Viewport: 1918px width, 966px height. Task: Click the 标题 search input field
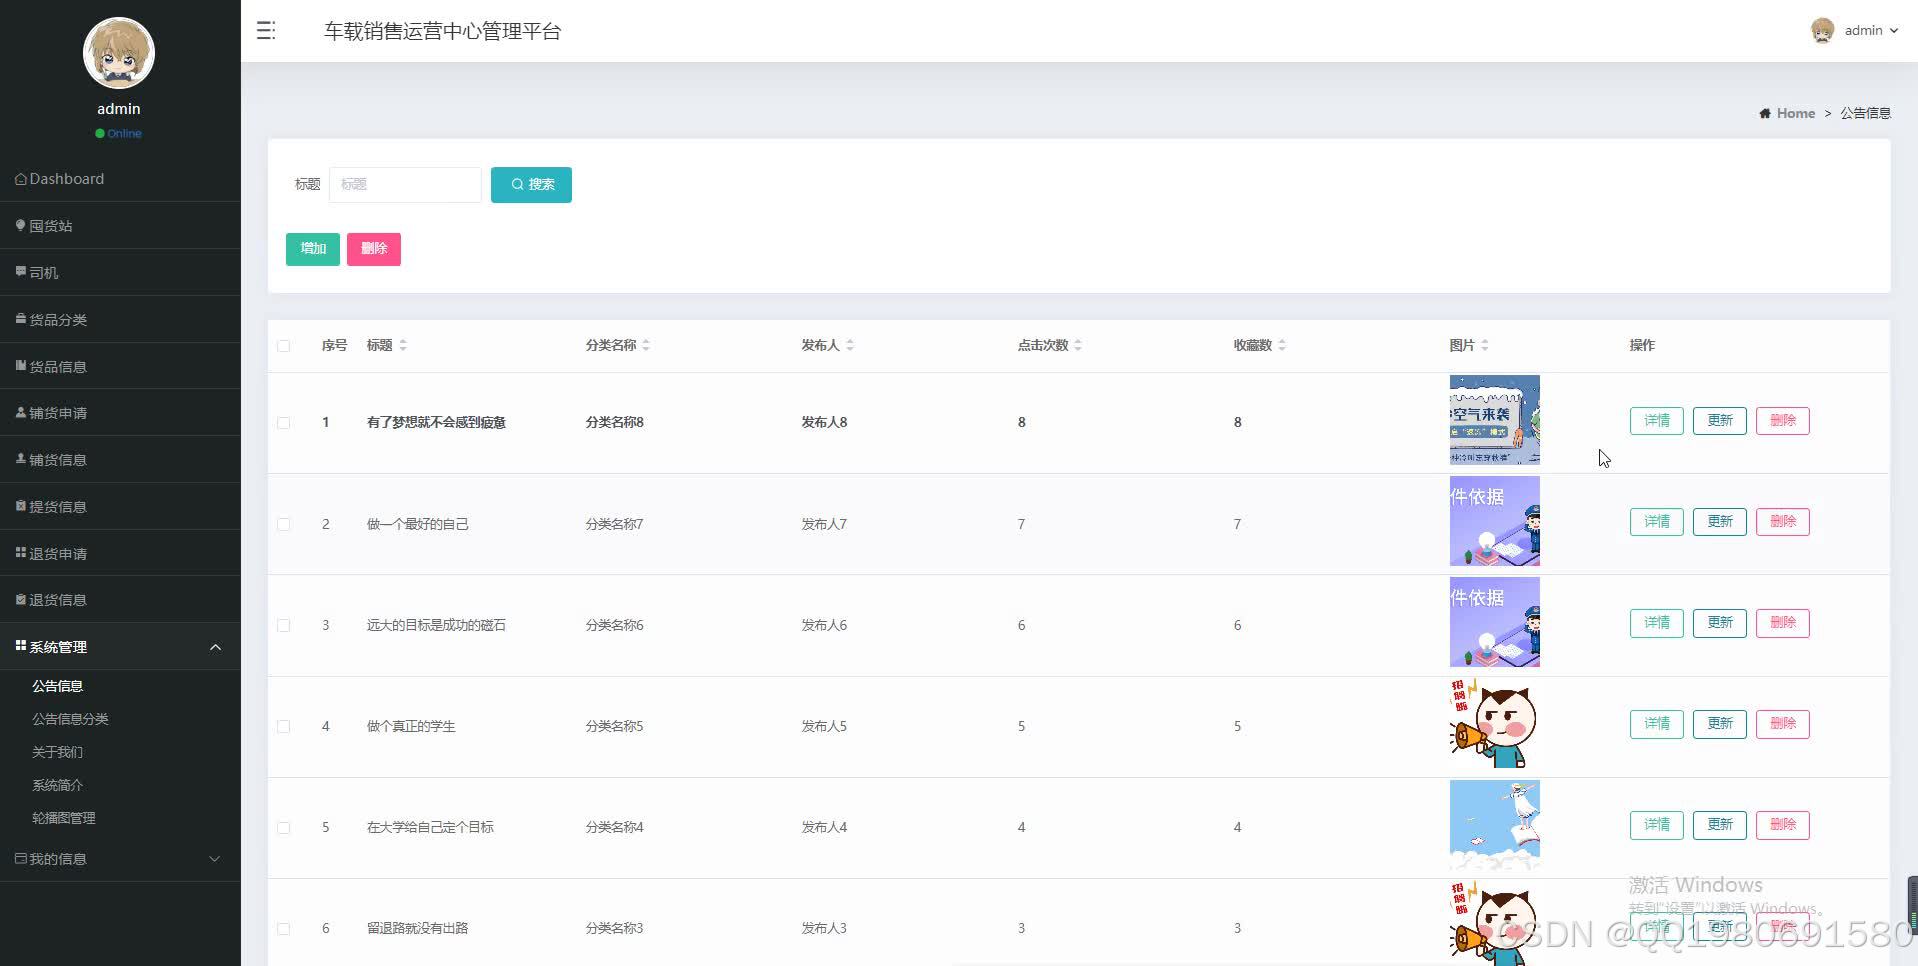pyautogui.click(x=404, y=184)
